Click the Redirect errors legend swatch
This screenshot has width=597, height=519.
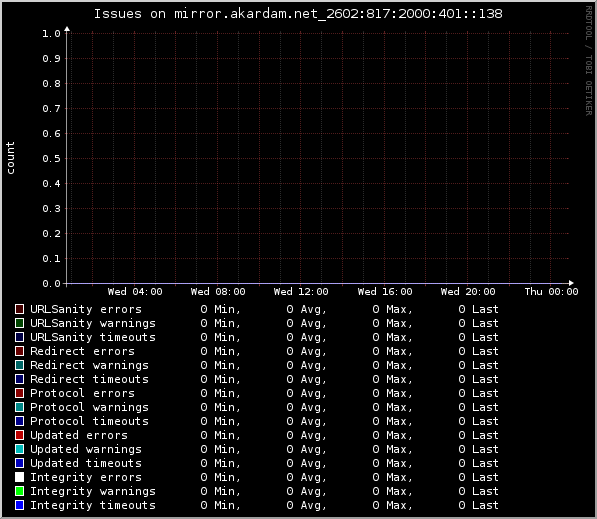point(19,351)
